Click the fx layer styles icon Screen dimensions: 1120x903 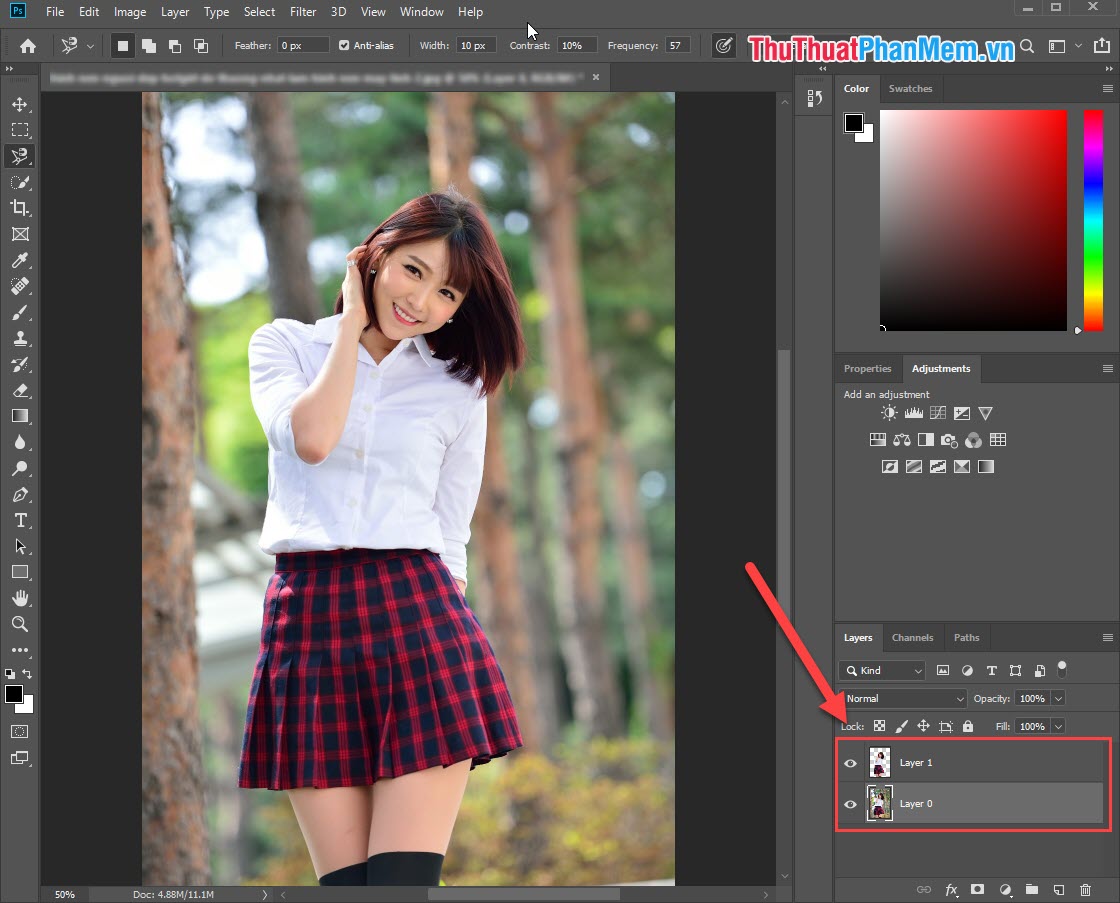(x=951, y=889)
